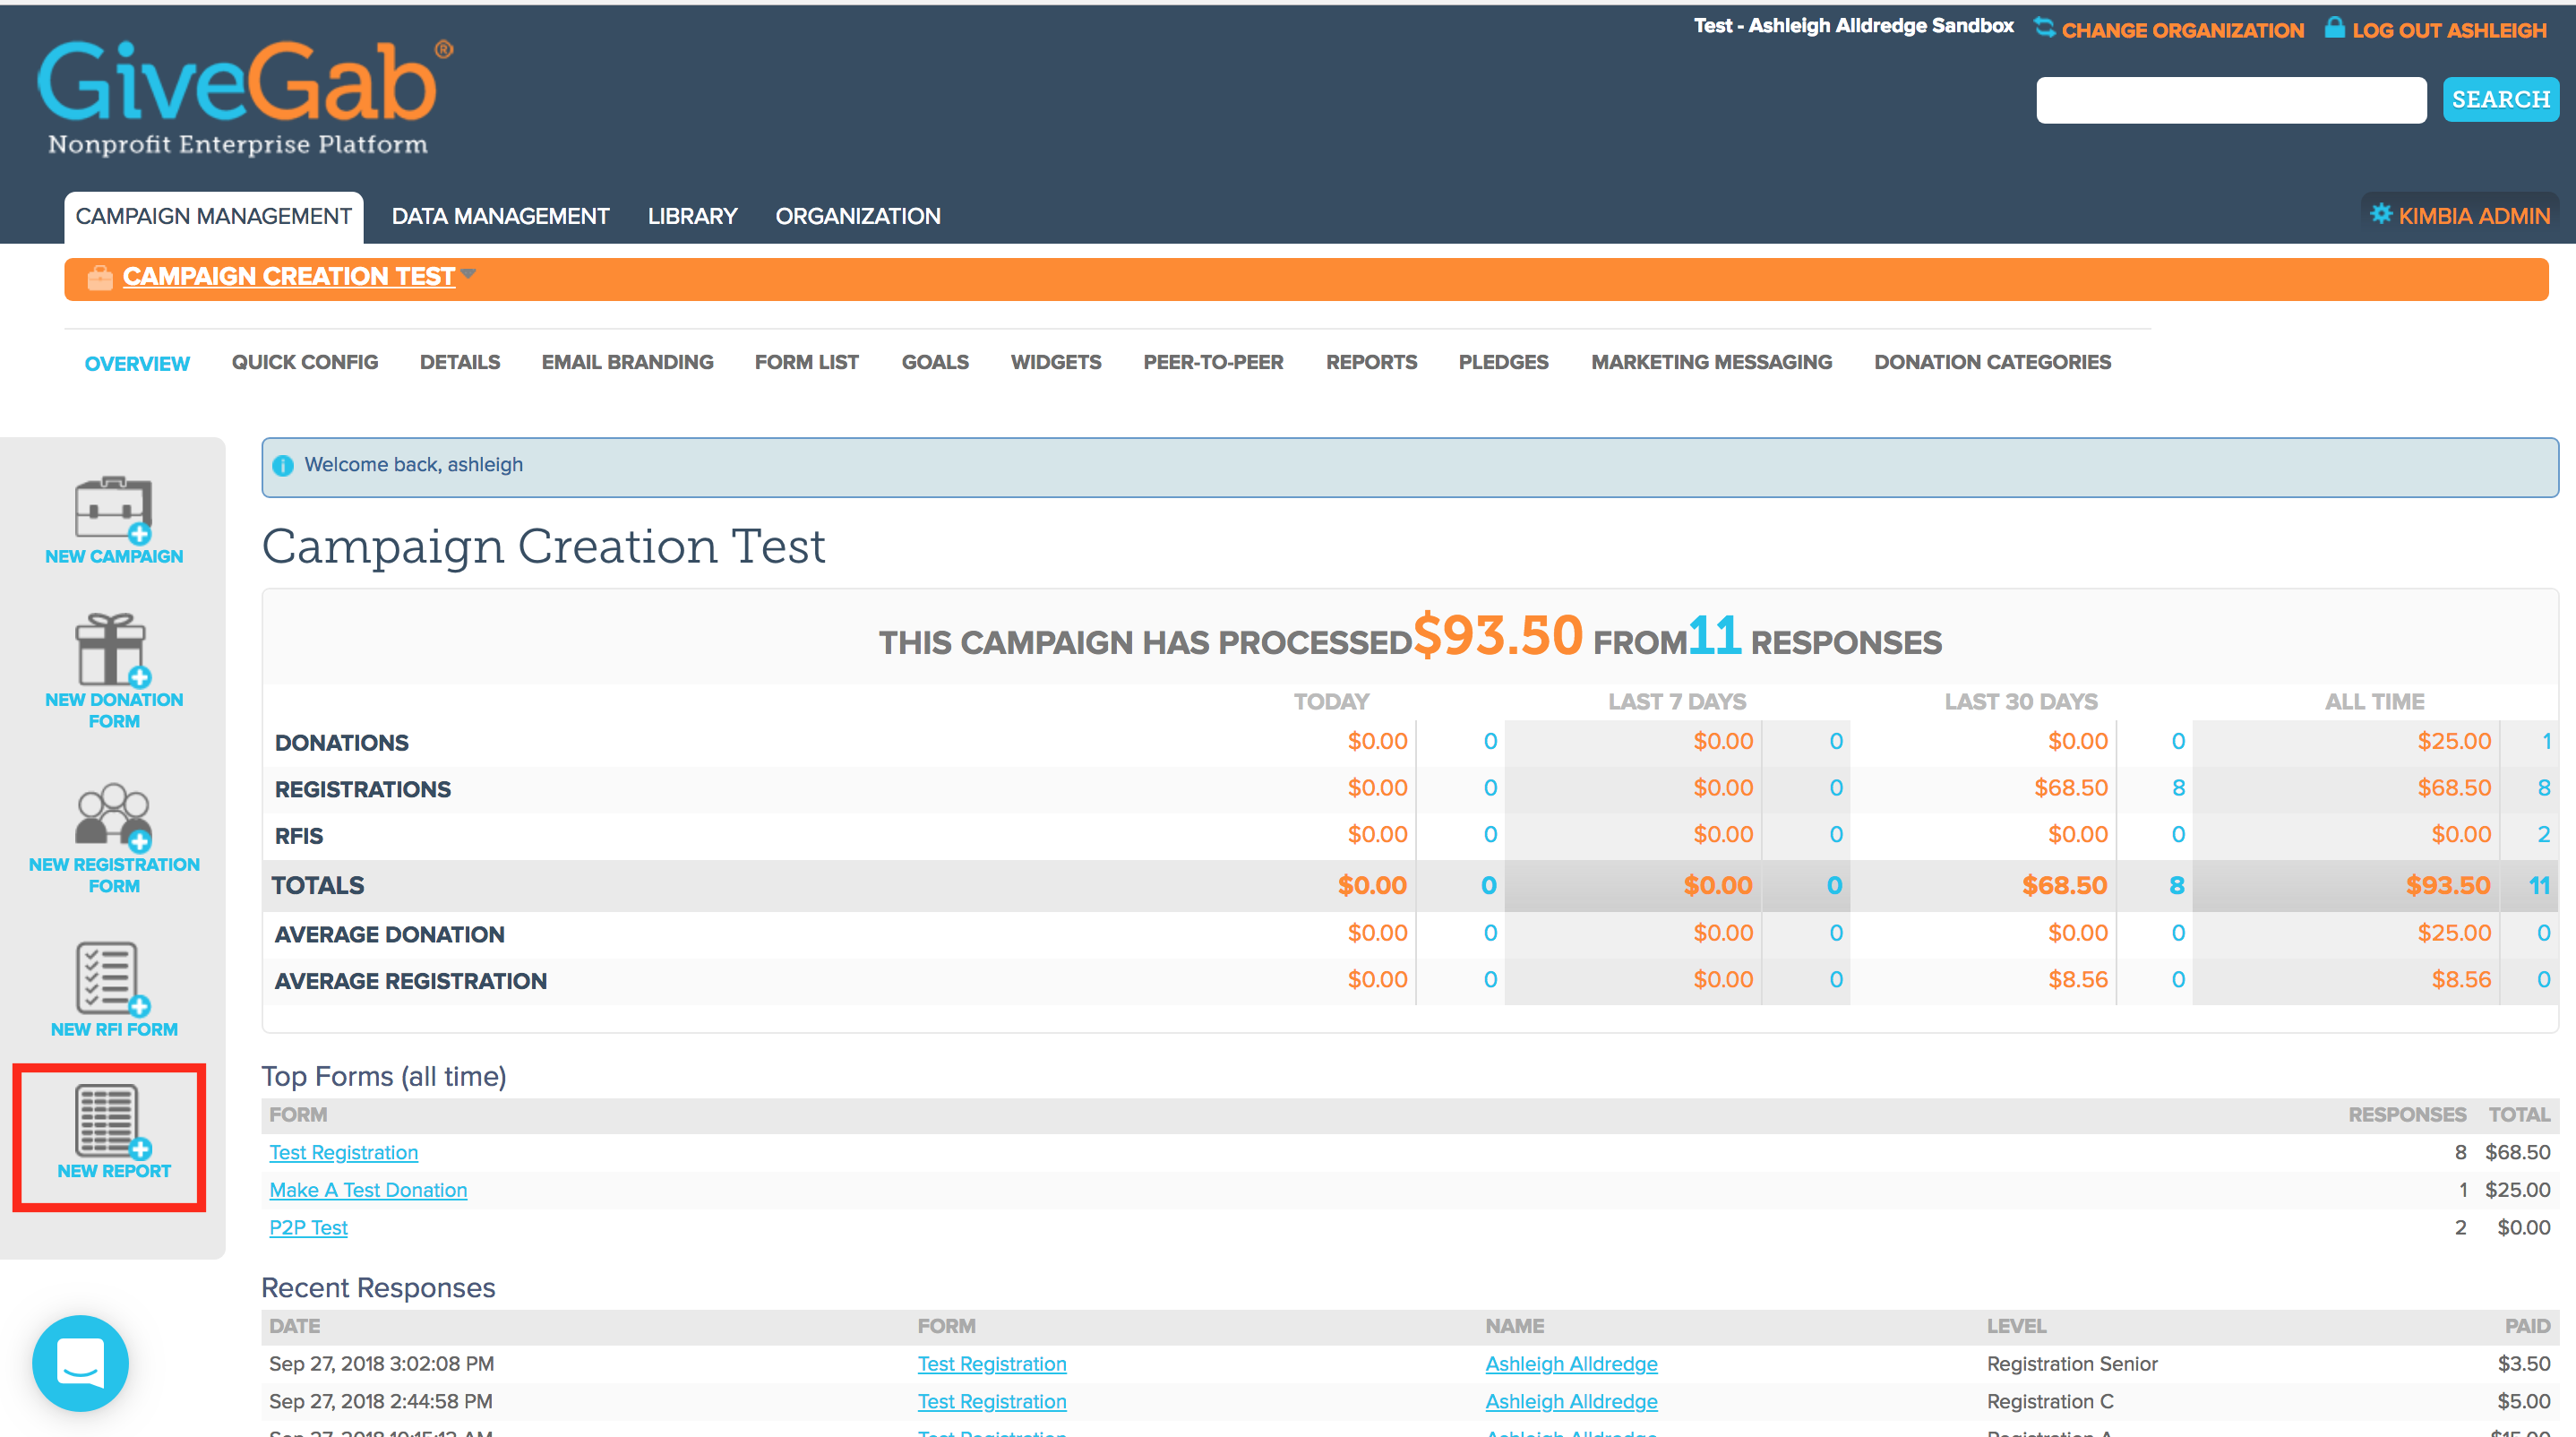Click the Kimbia Admin gear icon
The image size is (2576, 1437).
pos(2381,214)
